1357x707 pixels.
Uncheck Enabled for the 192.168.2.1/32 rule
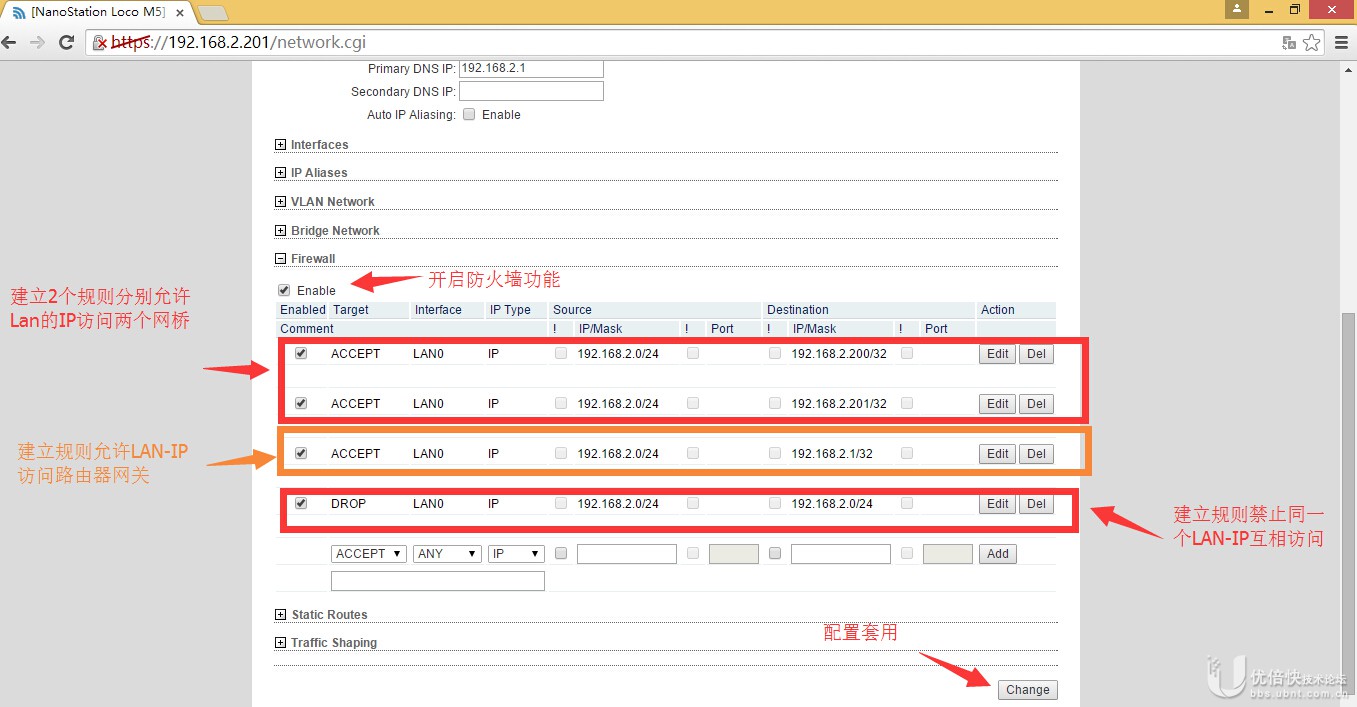301,453
